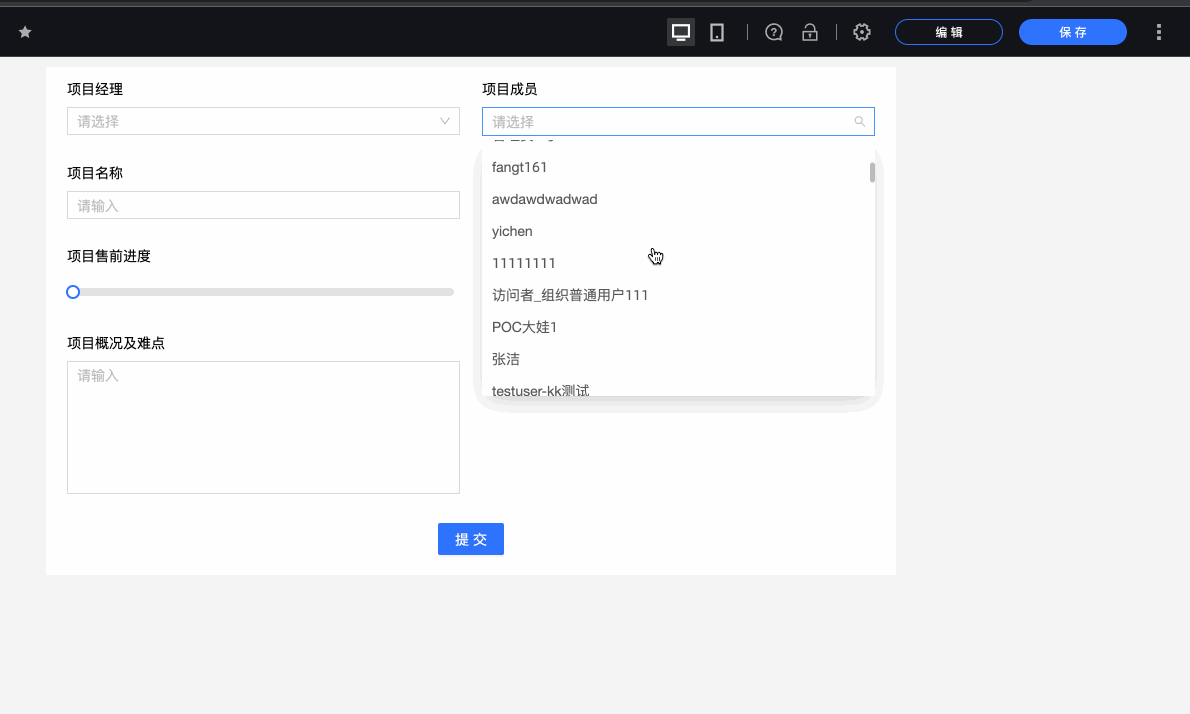Select 11111111 from the member list
Screen dimensions: 1190x714
coord(678,263)
